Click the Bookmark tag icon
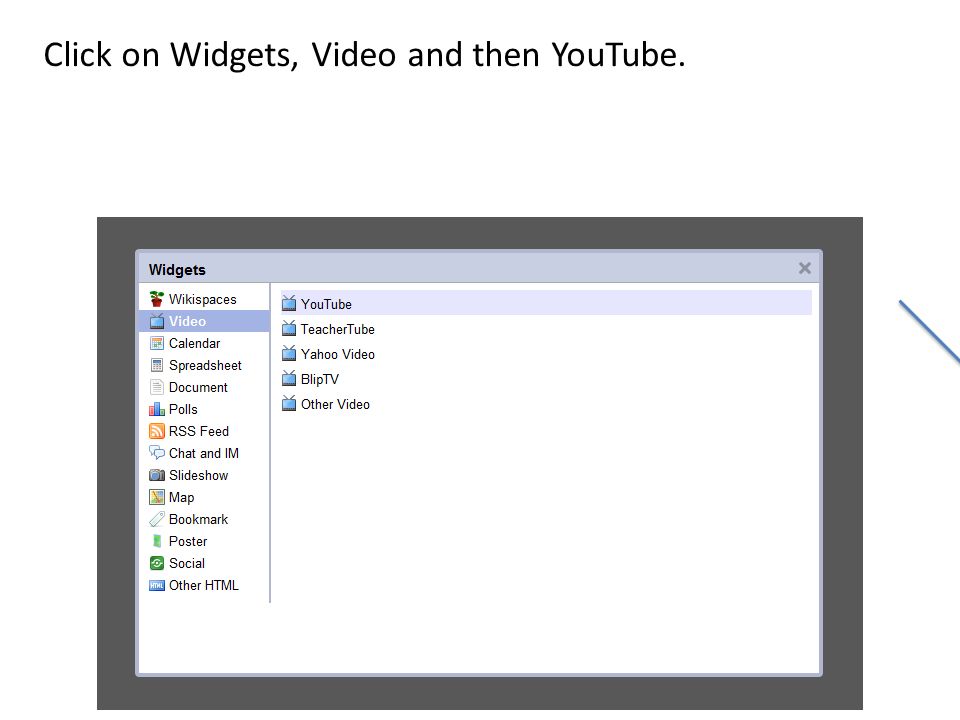Viewport: 960px width, 720px height. (x=157, y=519)
